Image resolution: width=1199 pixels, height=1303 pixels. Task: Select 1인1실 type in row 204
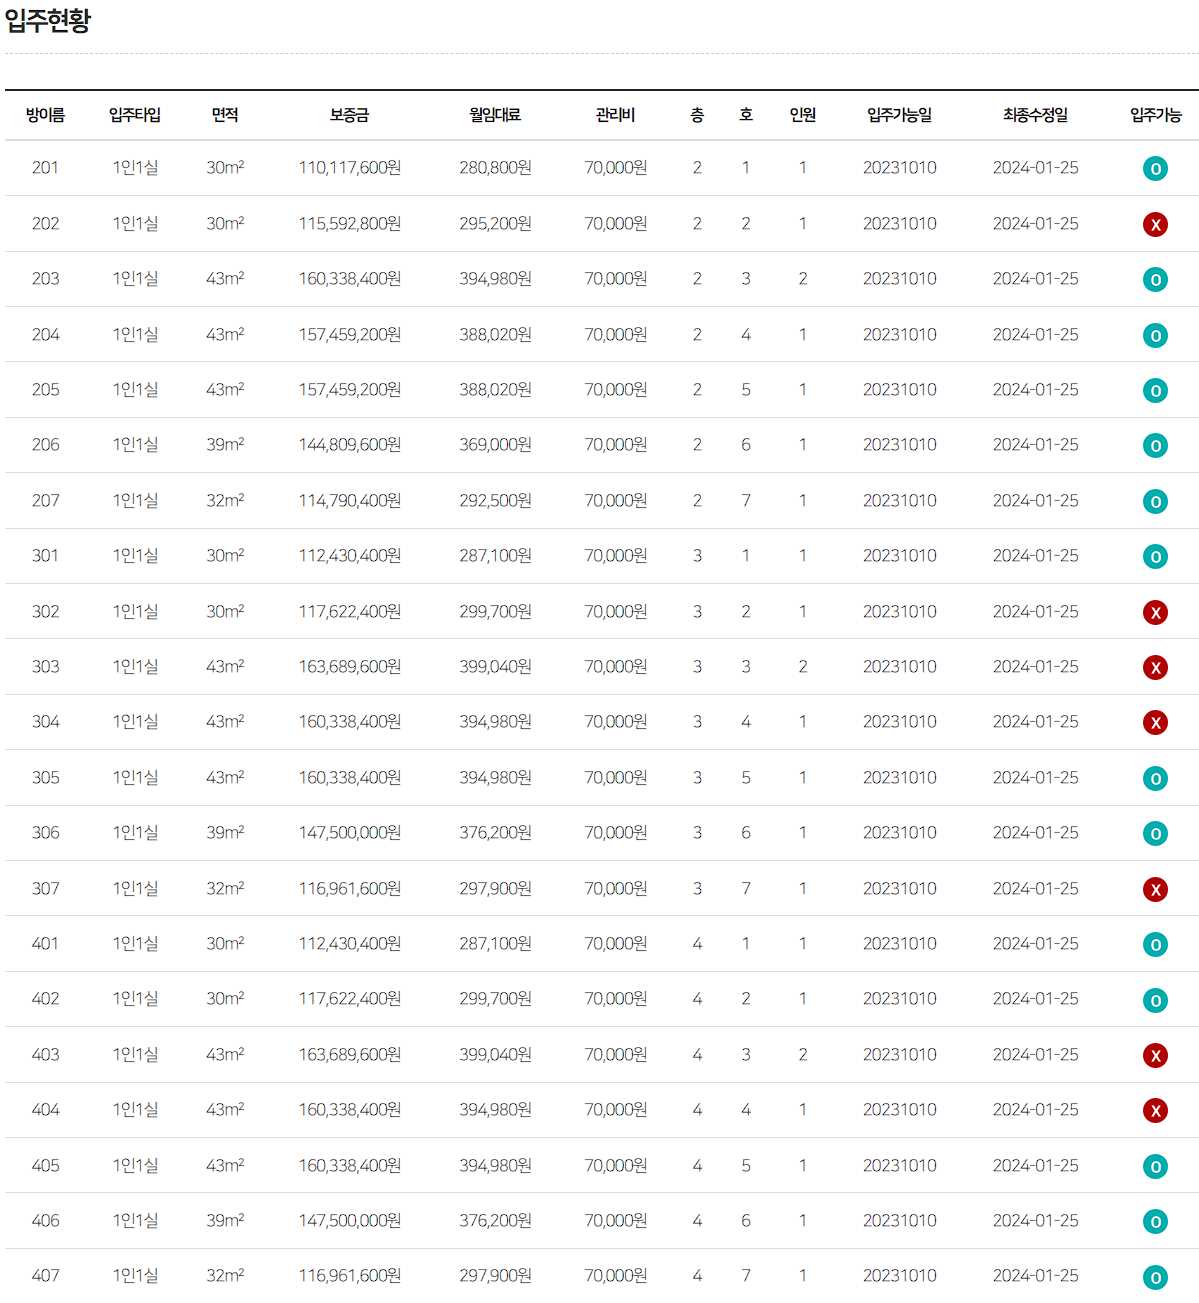click(135, 335)
